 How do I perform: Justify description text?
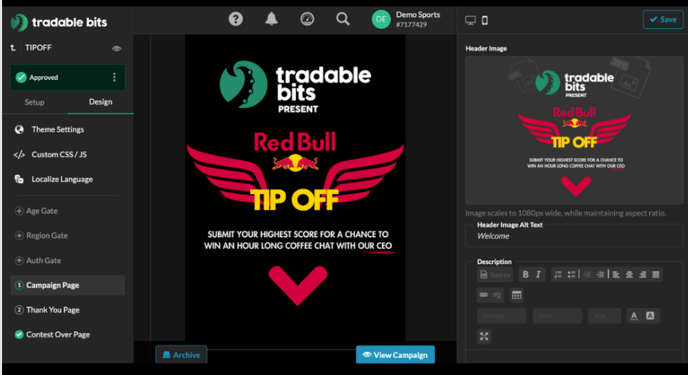pos(656,275)
